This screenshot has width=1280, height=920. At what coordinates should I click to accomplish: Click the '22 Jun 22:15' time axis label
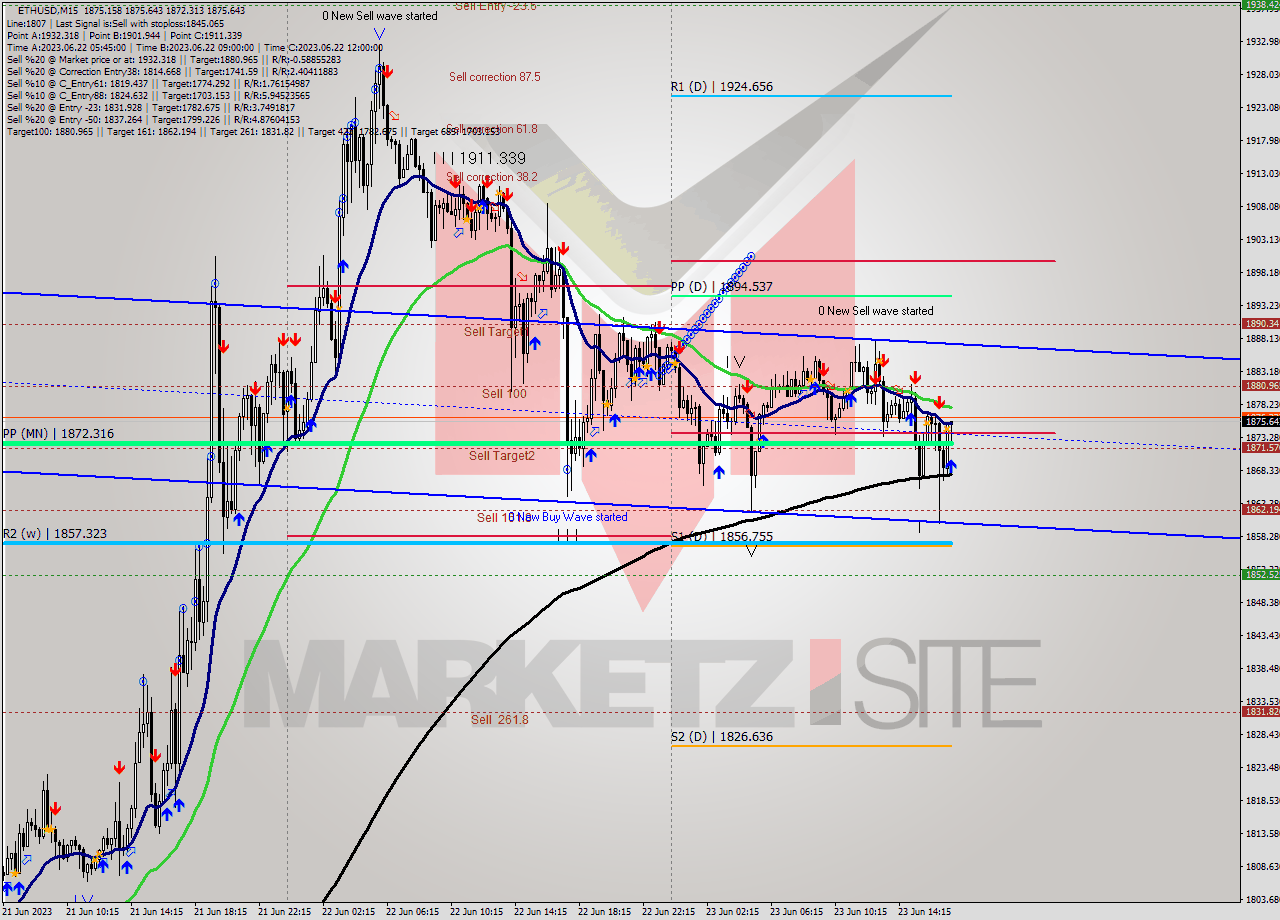point(668,912)
